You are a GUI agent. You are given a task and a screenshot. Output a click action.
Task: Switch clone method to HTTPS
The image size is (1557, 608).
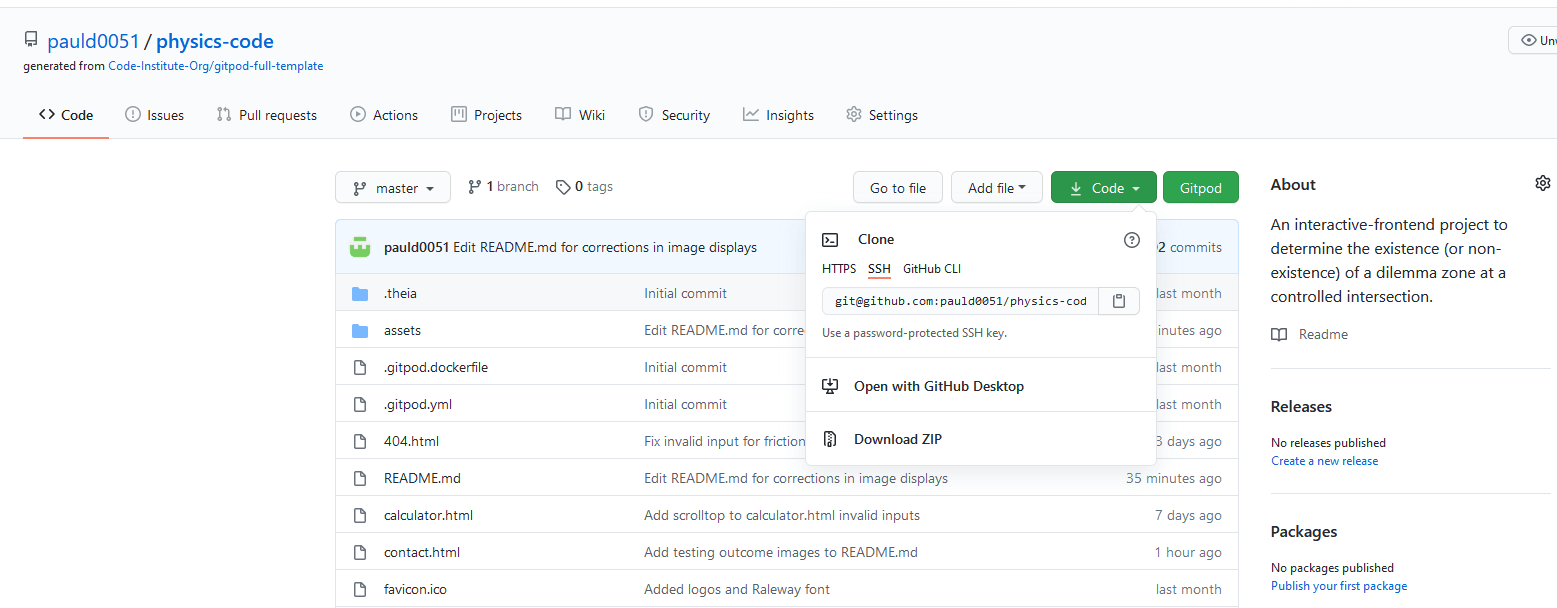pyautogui.click(x=839, y=269)
